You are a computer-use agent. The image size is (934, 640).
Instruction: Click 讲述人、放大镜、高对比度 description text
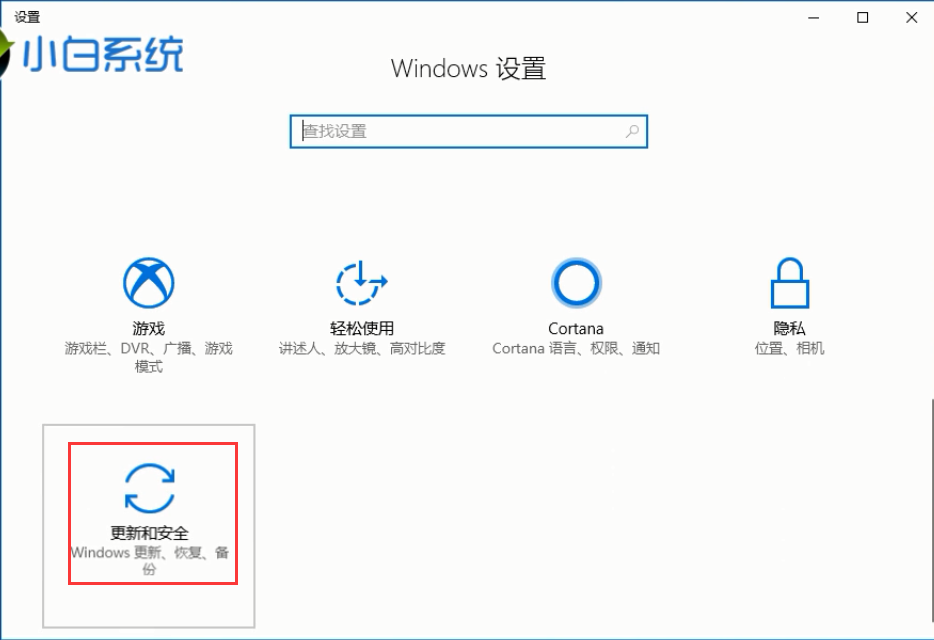point(362,349)
